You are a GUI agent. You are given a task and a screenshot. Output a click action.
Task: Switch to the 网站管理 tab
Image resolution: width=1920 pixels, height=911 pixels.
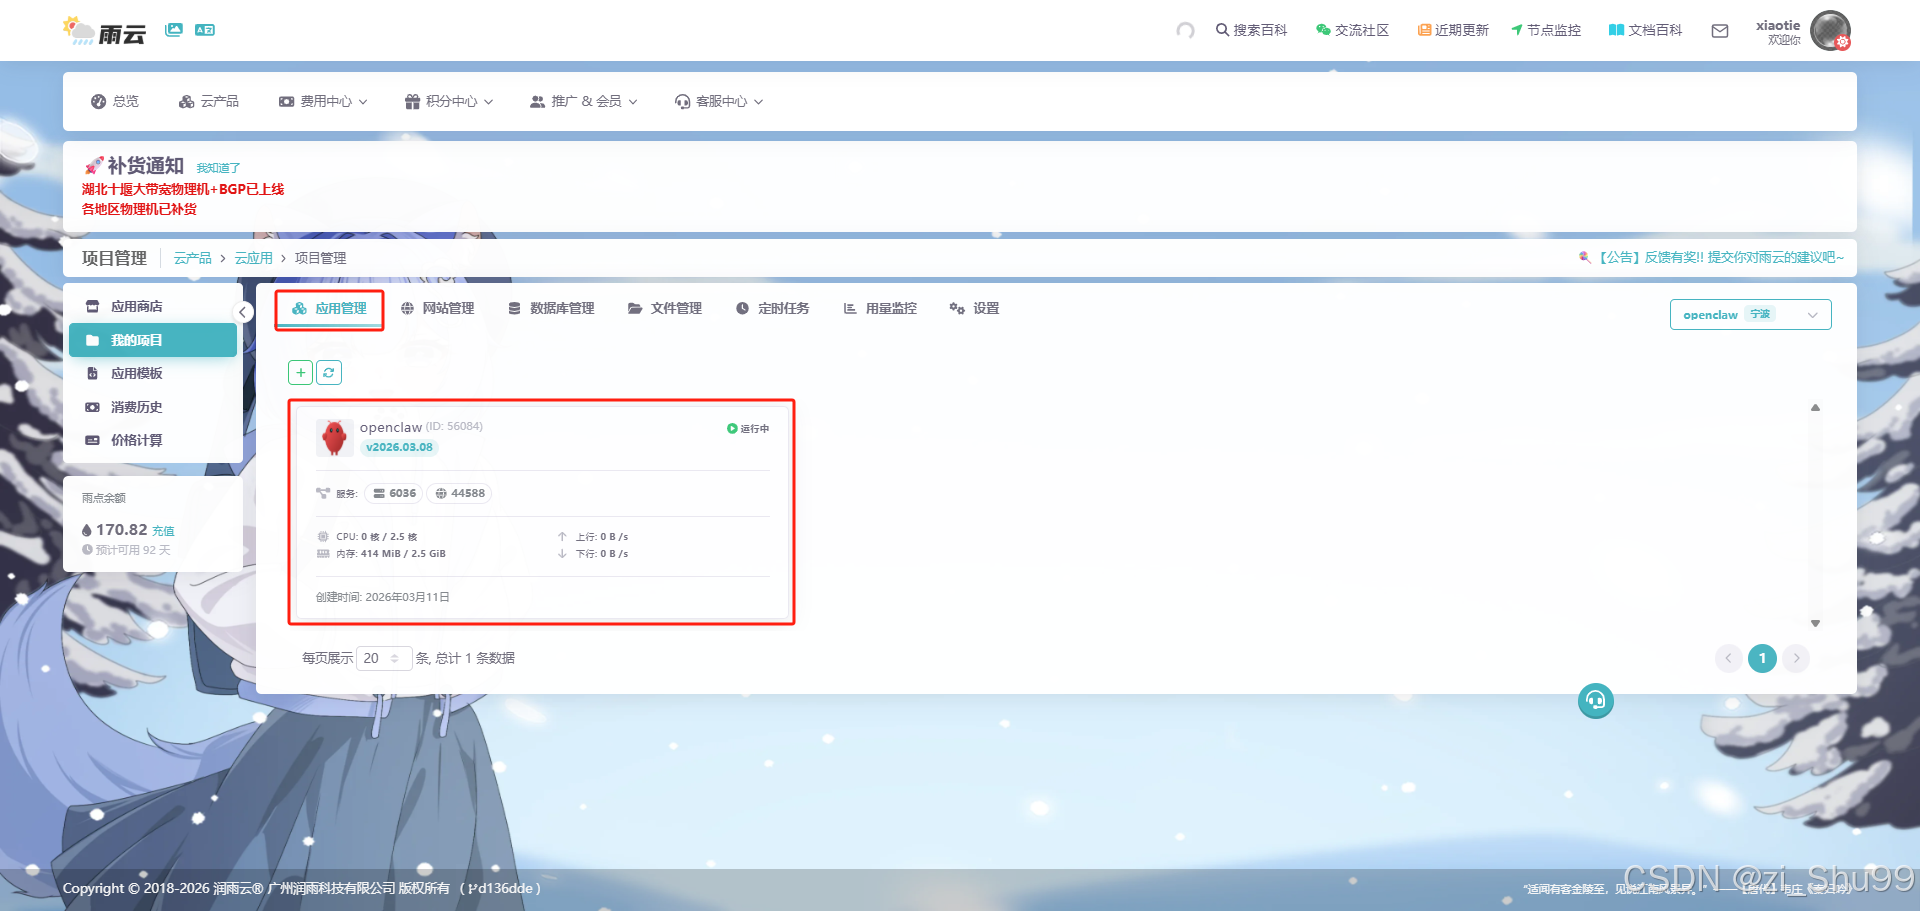pos(438,308)
